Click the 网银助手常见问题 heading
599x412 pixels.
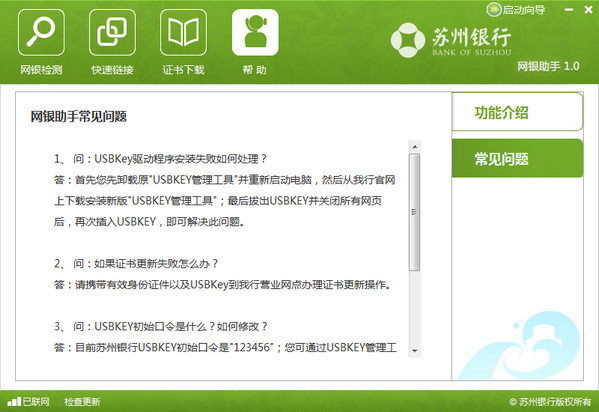[x=79, y=116]
